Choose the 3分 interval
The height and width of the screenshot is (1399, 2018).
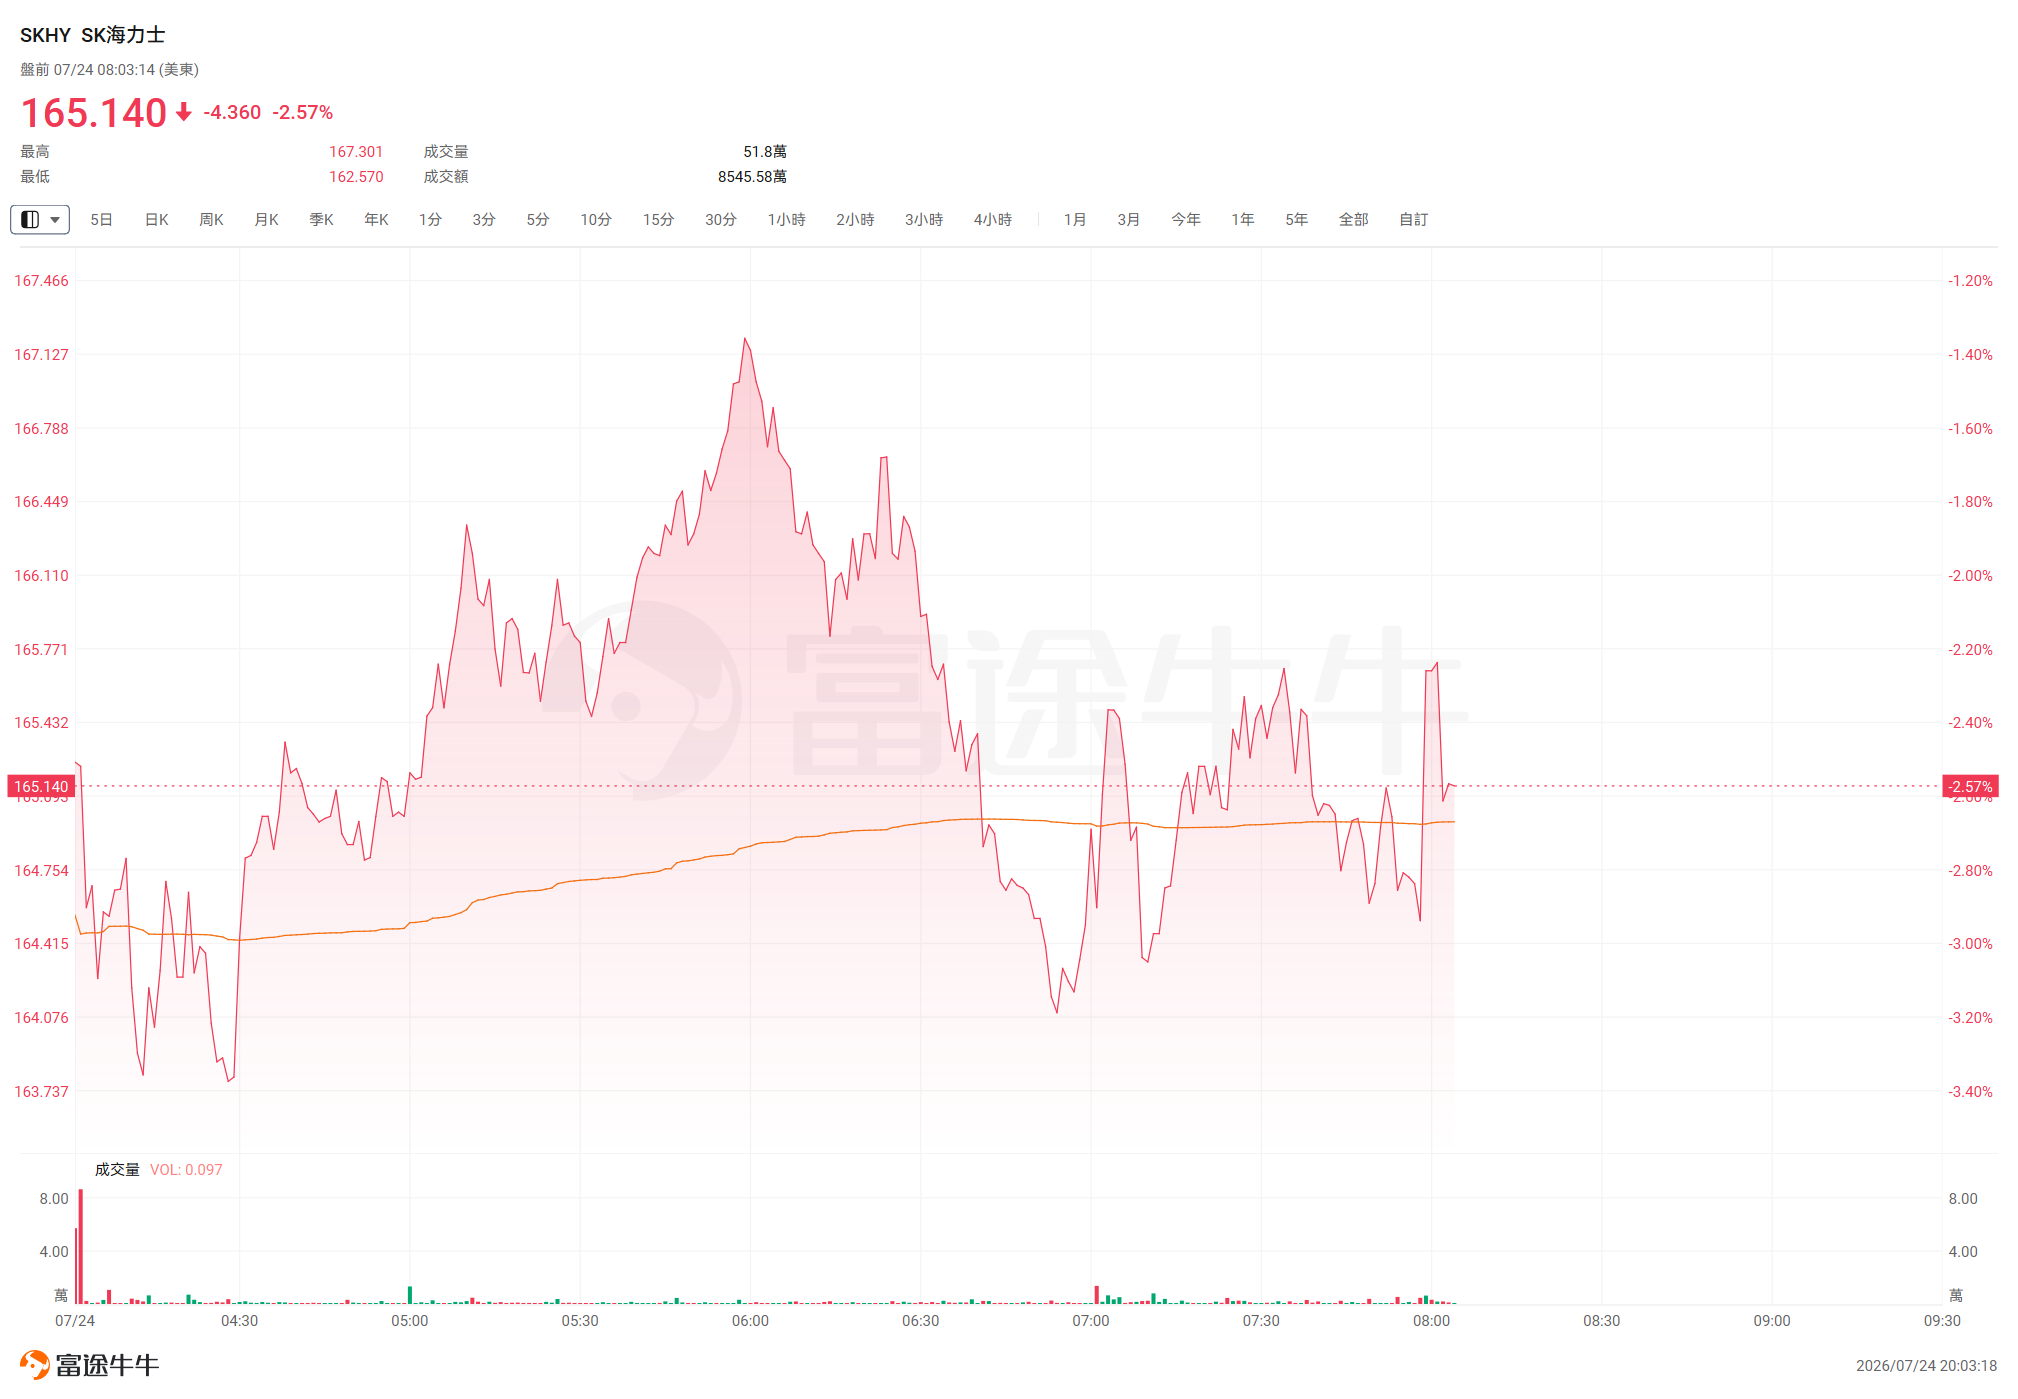484,219
